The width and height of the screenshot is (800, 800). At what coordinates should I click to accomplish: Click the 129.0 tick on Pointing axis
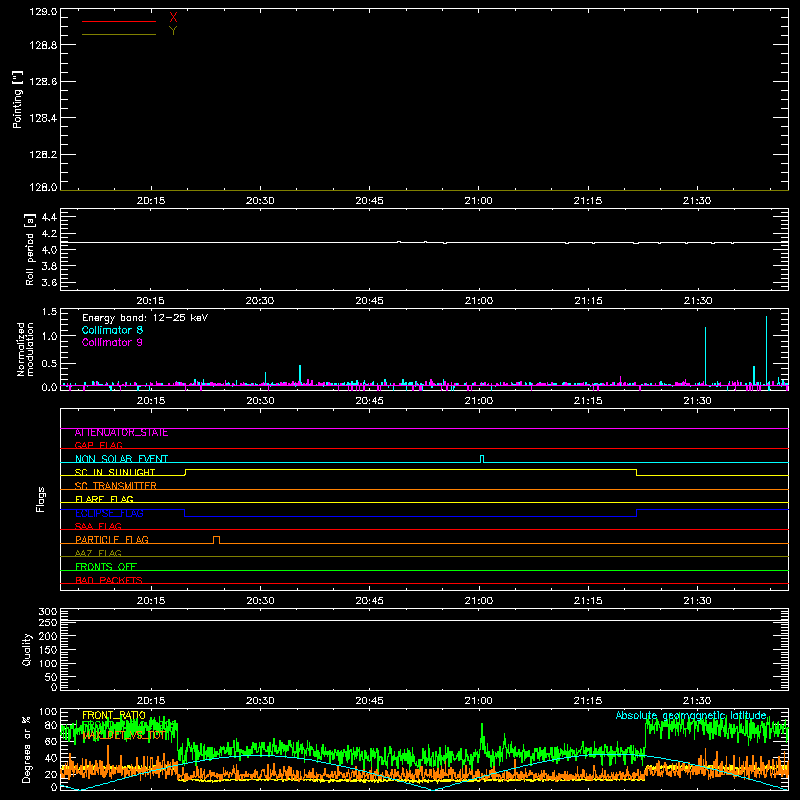pos(43,12)
